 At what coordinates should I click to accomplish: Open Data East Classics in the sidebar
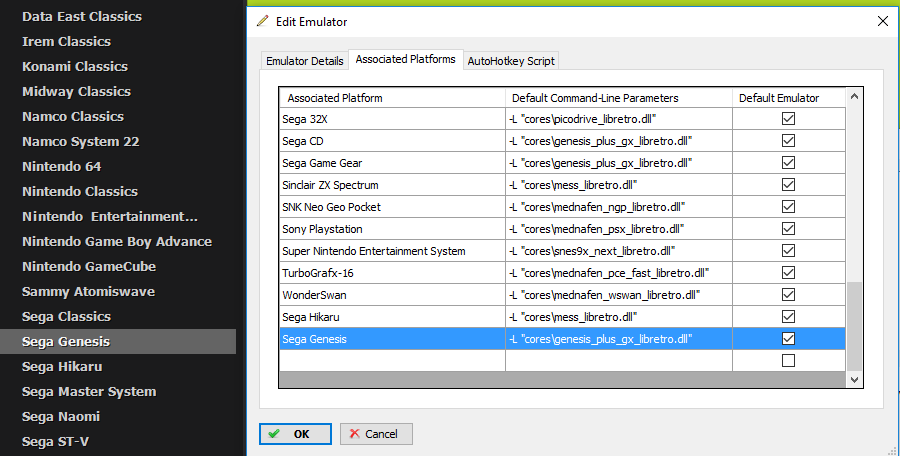coord(82,17)
